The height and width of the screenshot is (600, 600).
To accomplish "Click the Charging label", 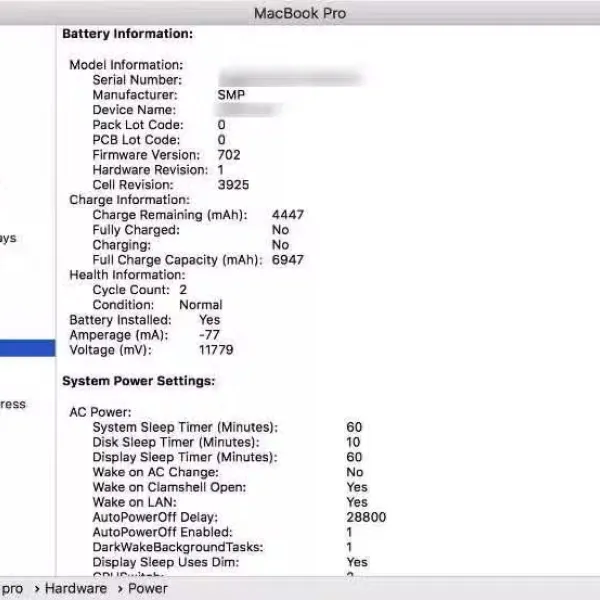I will (122, 245).
